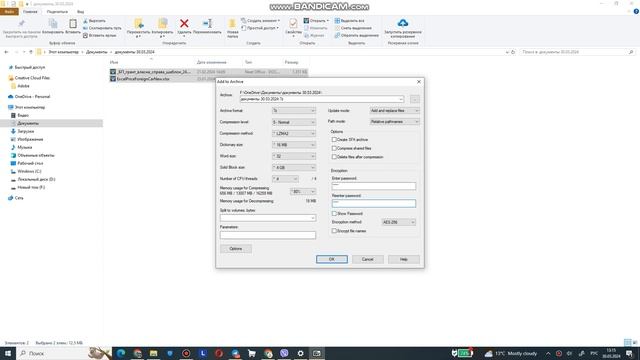Open Microsoft Edge from the taskbar
This screenshot has width=640, height=360.
point(121,353)
